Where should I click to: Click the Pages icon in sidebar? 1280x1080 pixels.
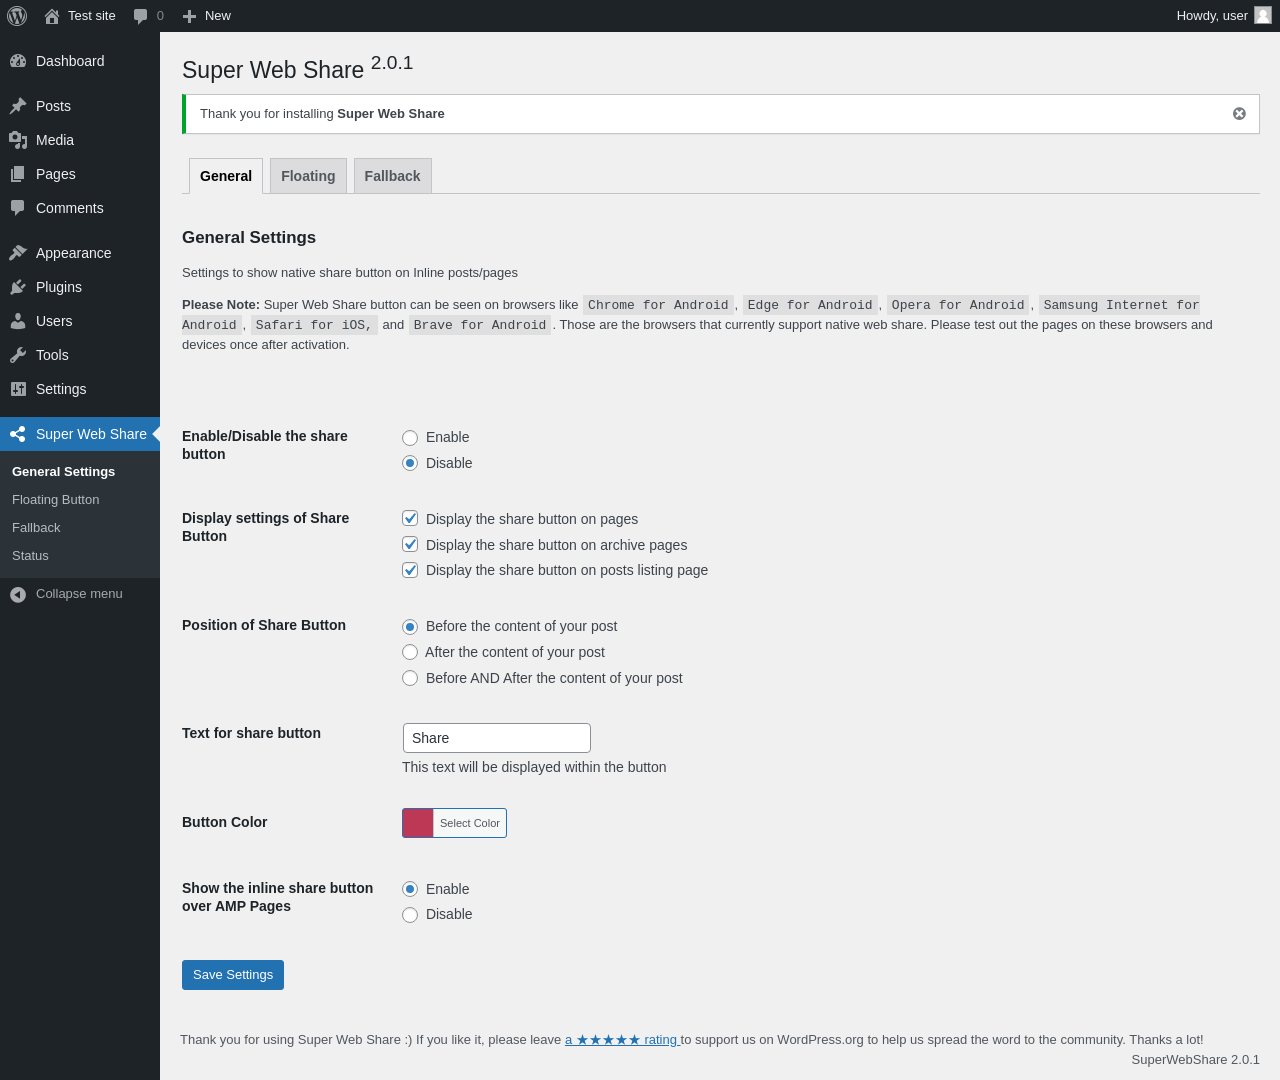(x=18, y=174)
